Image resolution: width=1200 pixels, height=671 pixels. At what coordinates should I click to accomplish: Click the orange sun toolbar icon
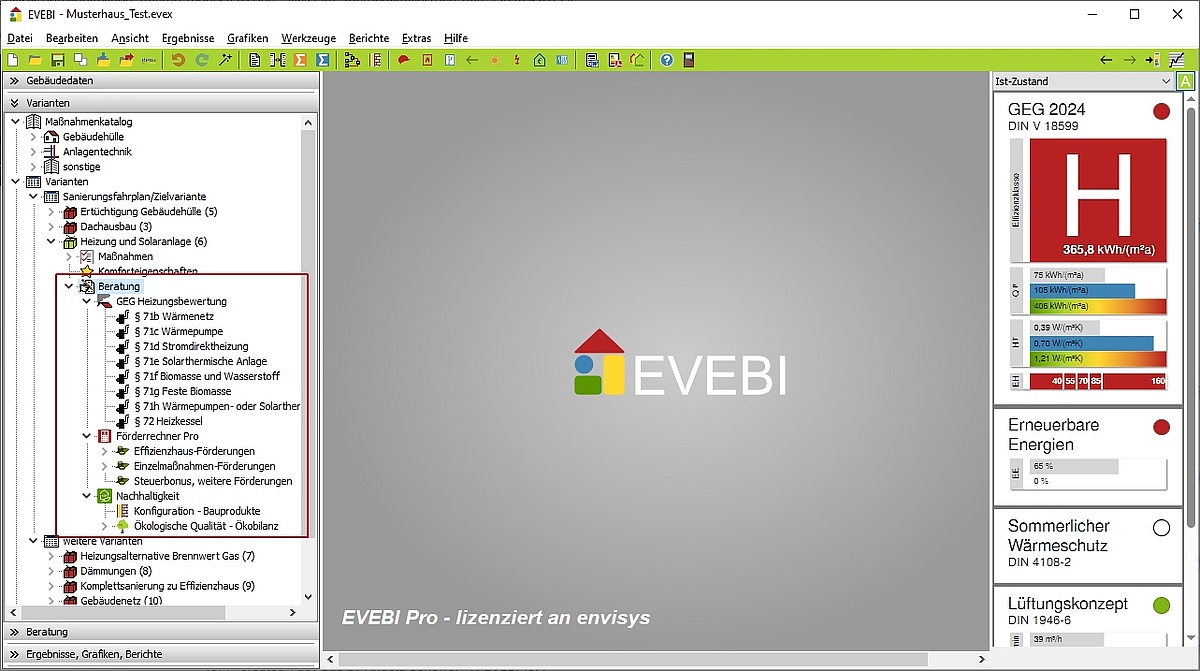pos(494,60)
